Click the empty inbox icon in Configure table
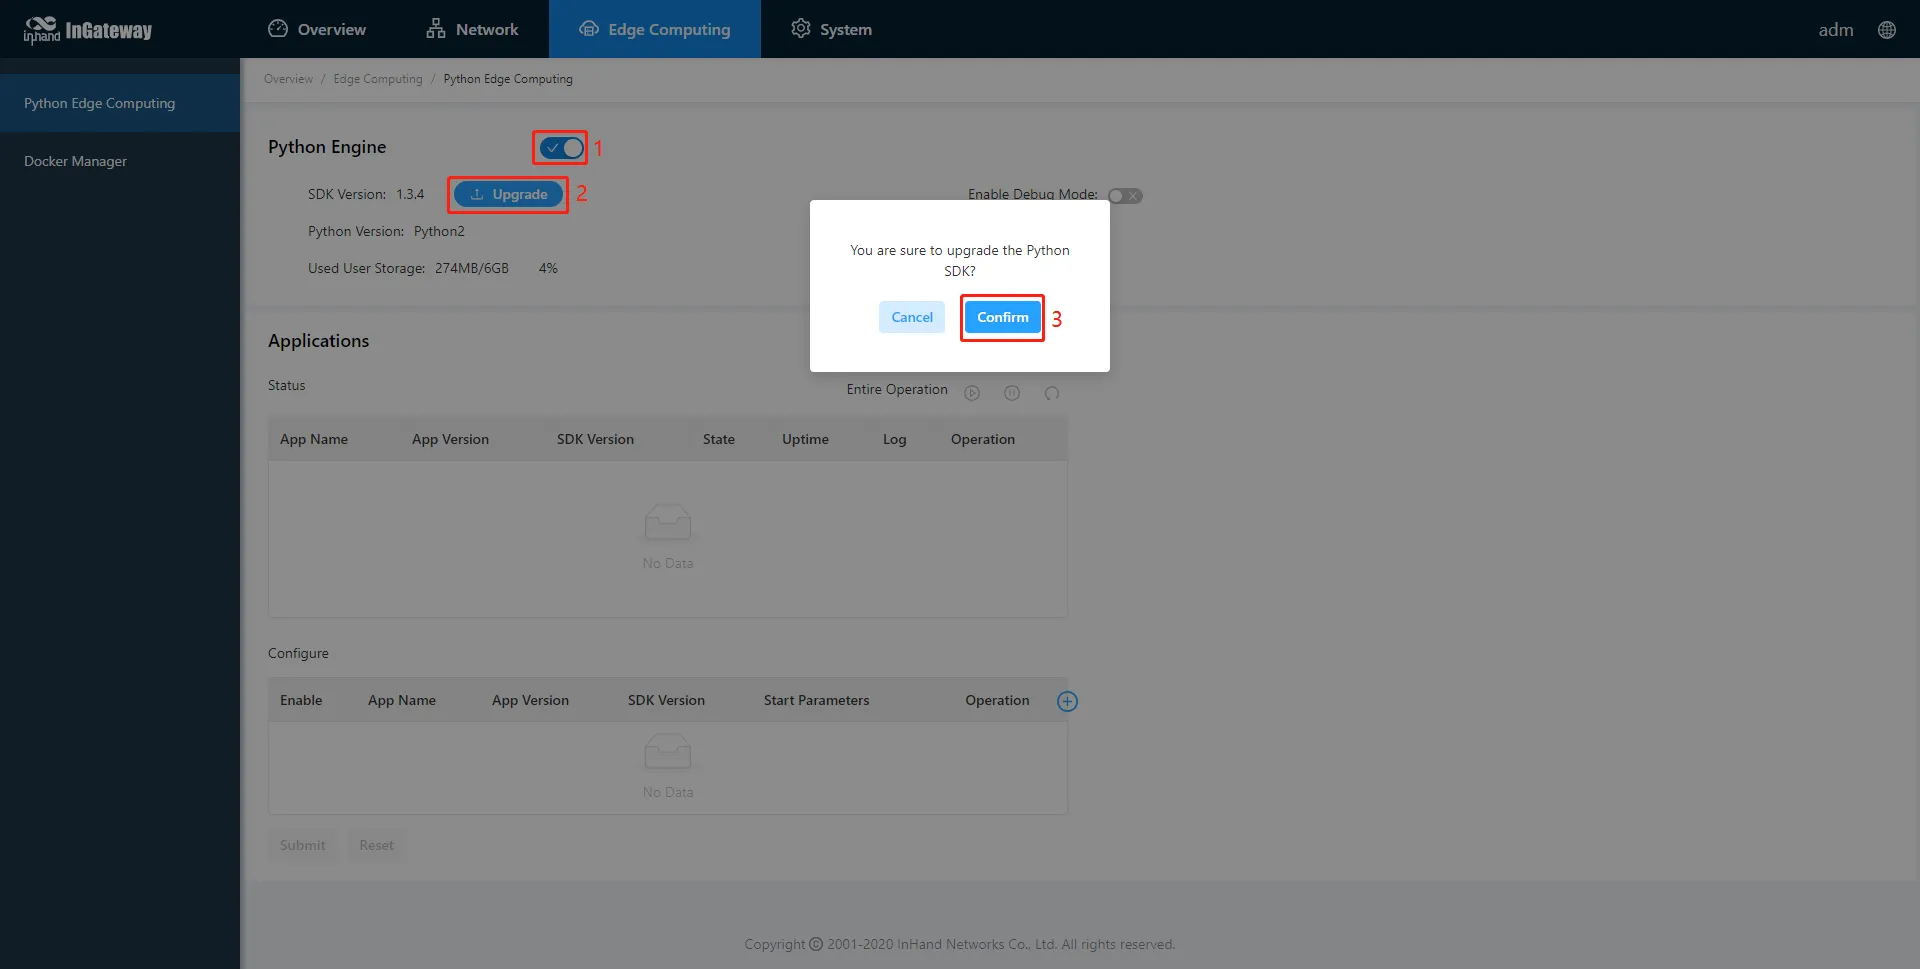 668,751
